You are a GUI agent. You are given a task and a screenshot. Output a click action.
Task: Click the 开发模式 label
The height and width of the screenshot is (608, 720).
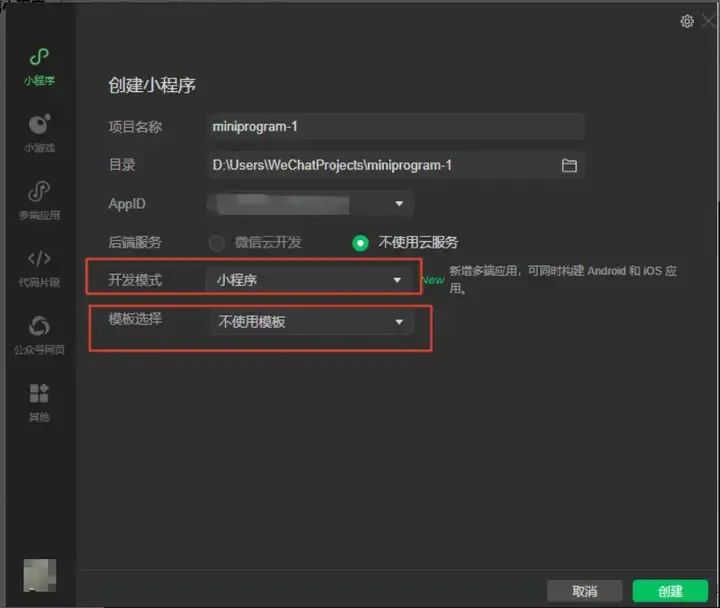[135, 280]
